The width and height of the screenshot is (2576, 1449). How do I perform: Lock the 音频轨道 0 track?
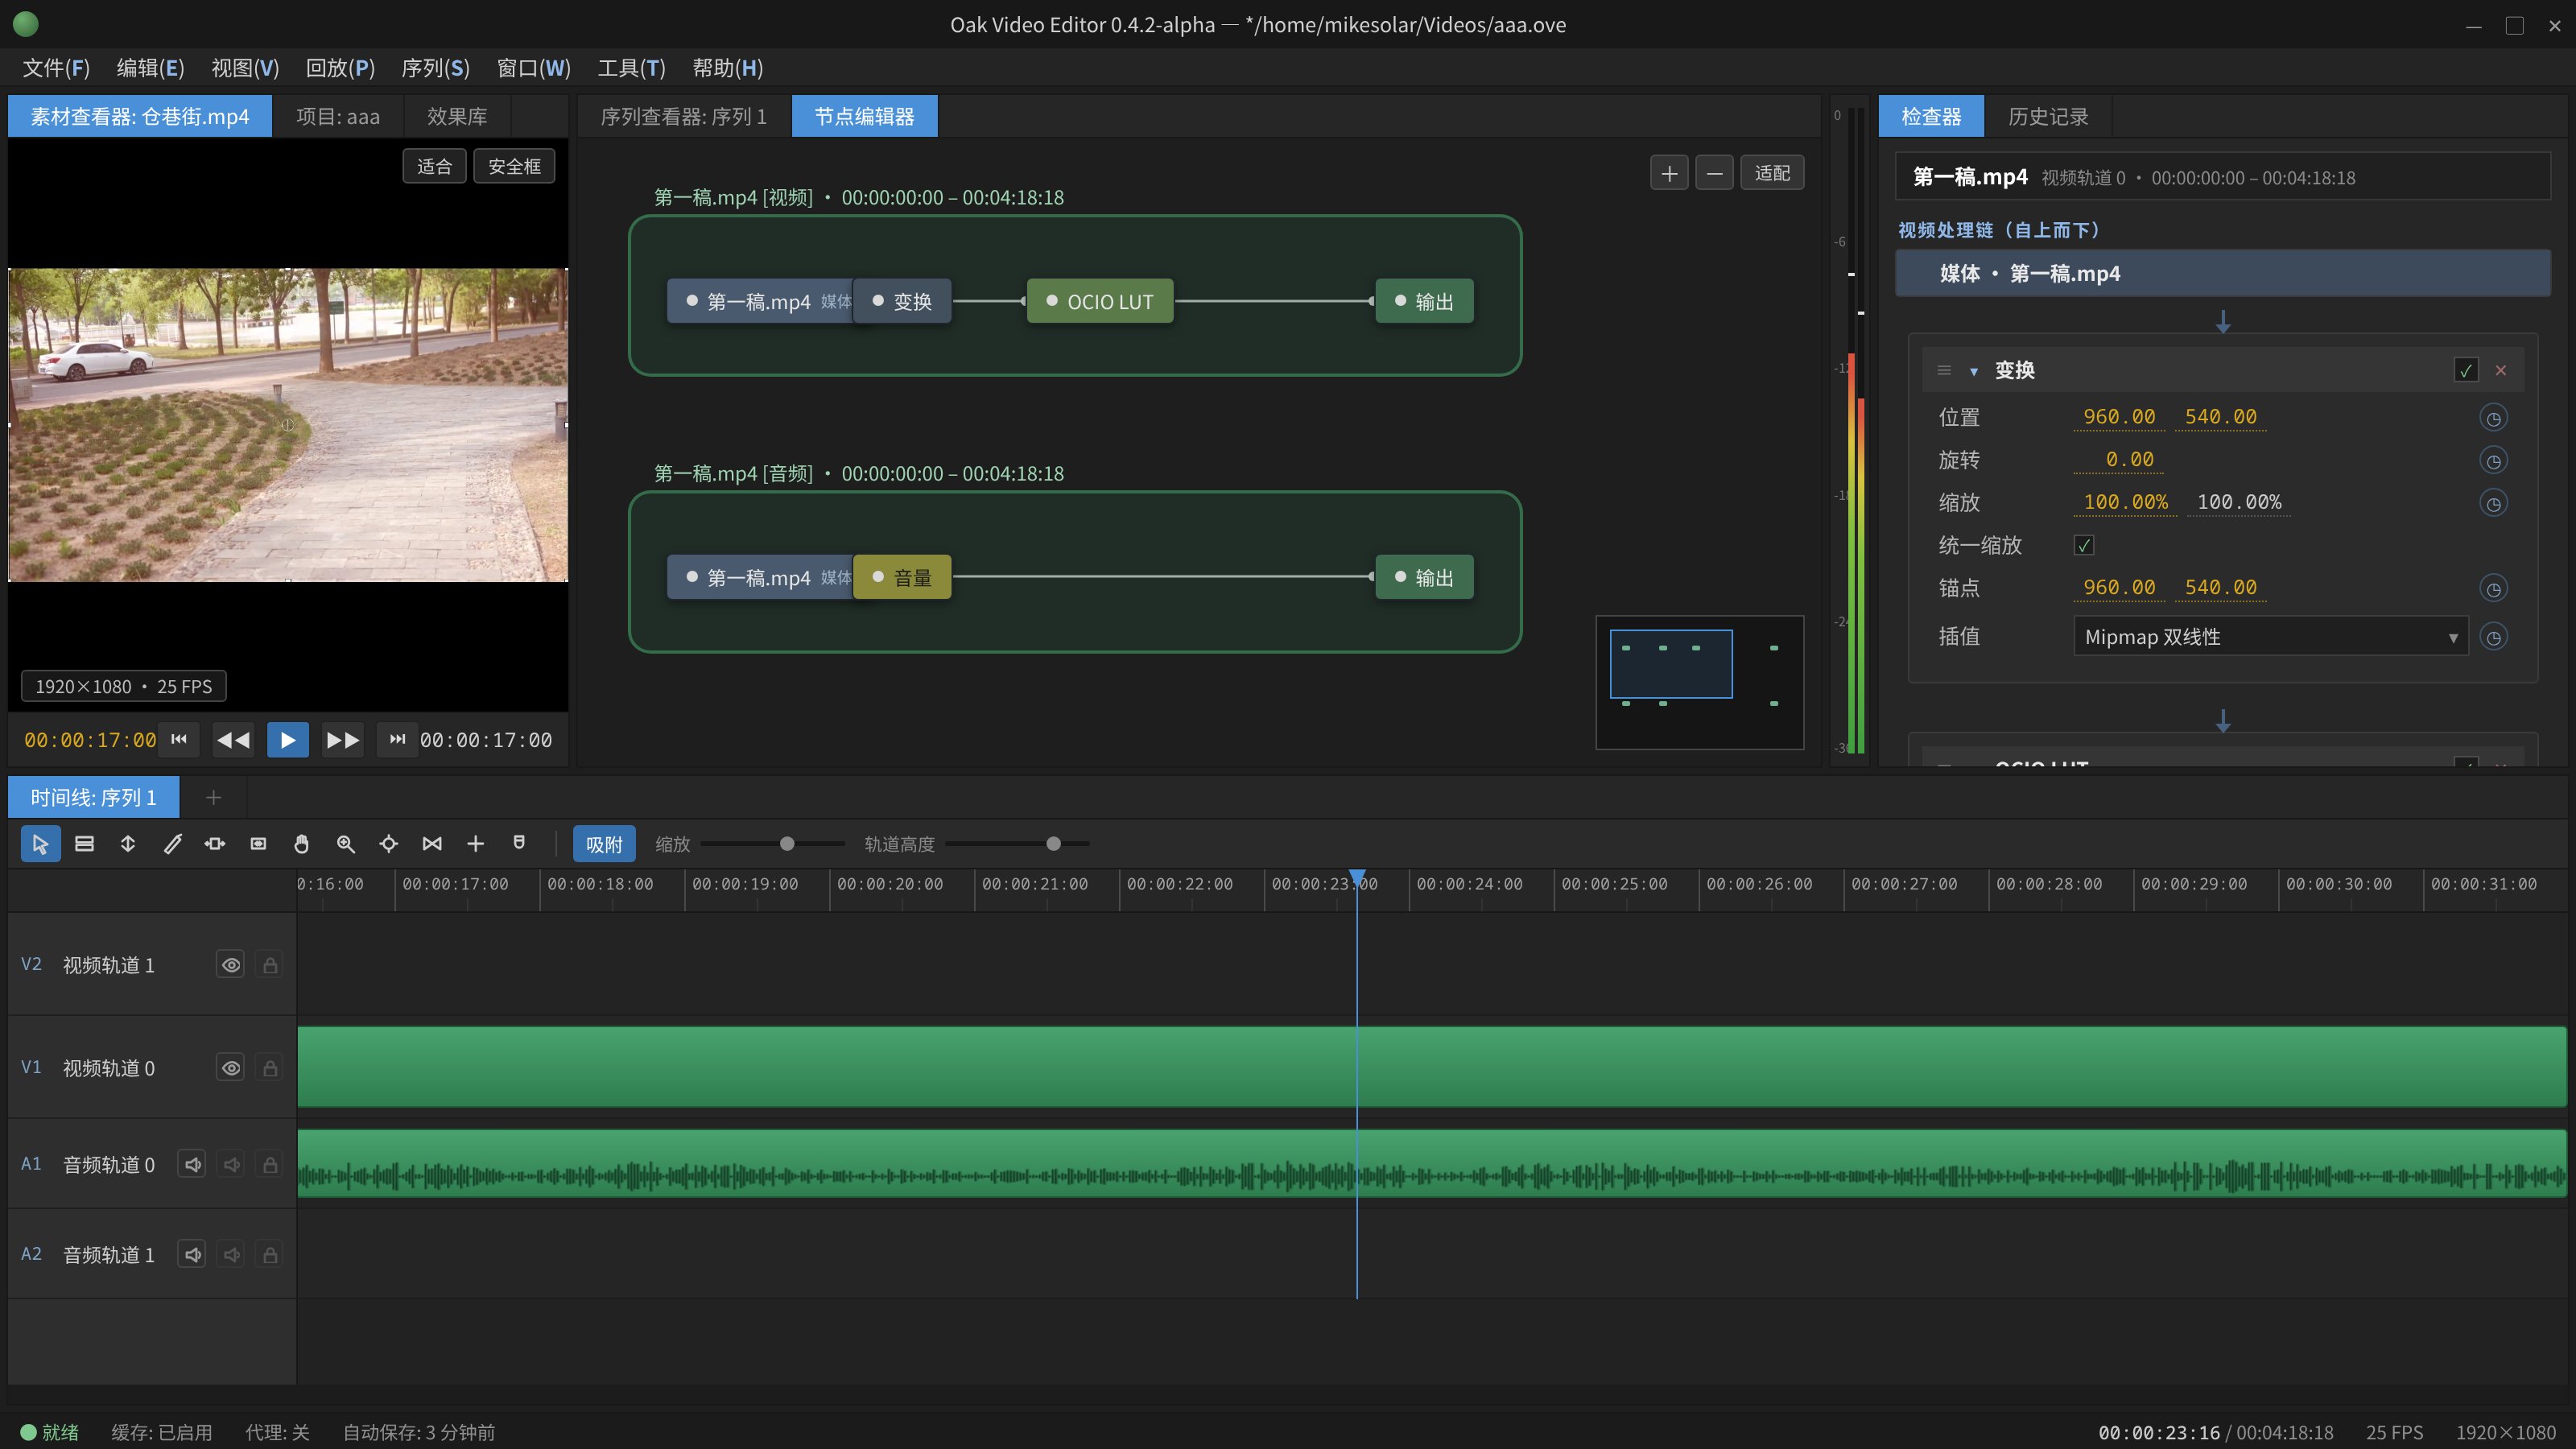pyautogui.click(x=270, y=1164)
